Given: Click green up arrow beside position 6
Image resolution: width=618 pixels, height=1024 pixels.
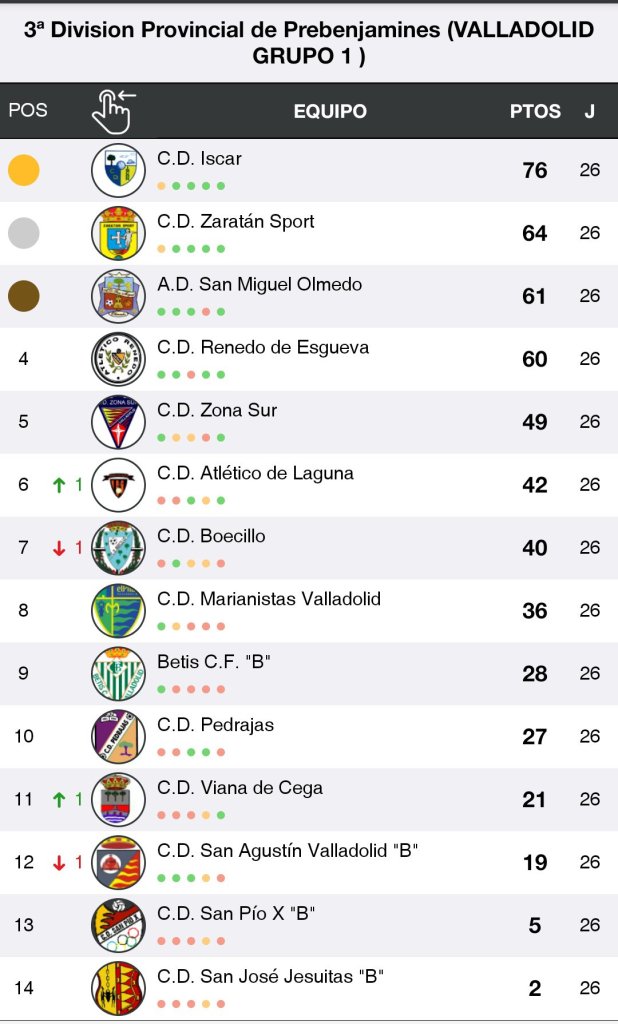Looking at the screenshot, I should click(x=59, y=485).
